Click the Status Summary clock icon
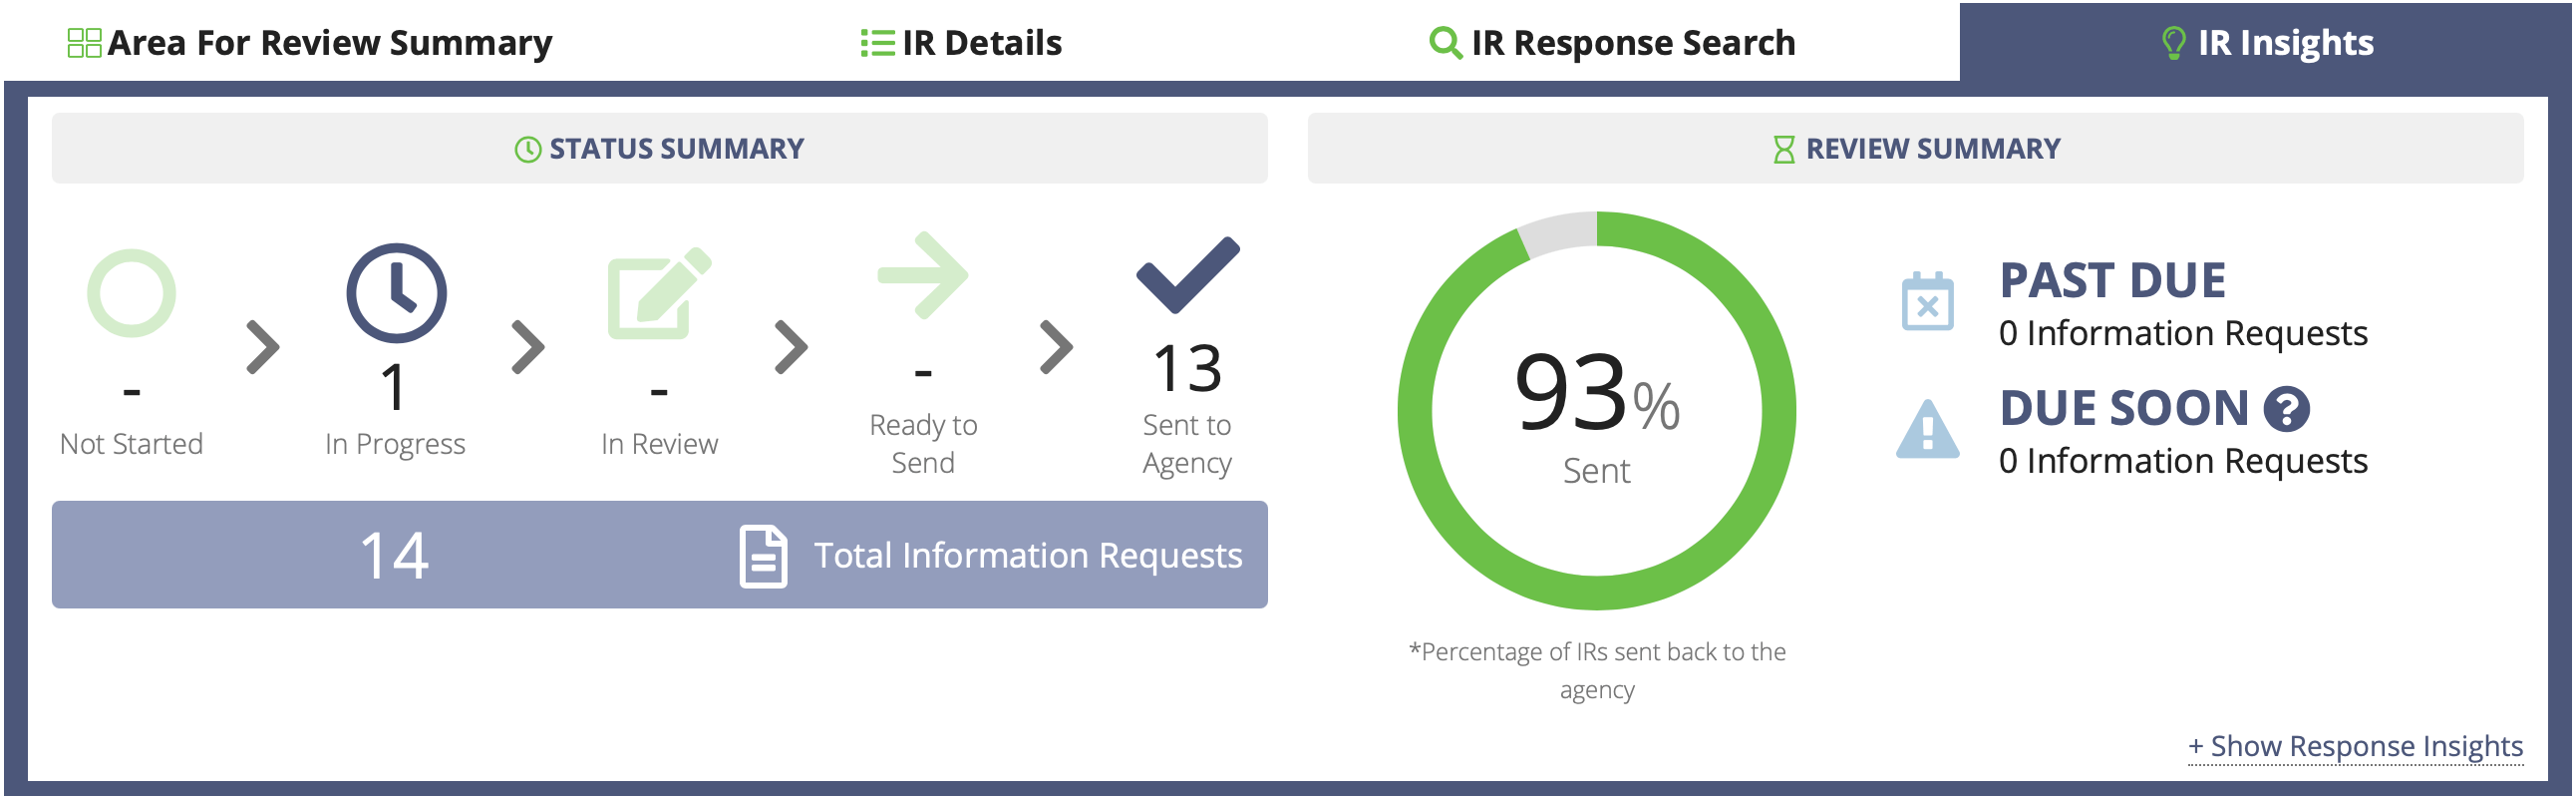This screenshot has width=2576, height=796. click(527, 148)
